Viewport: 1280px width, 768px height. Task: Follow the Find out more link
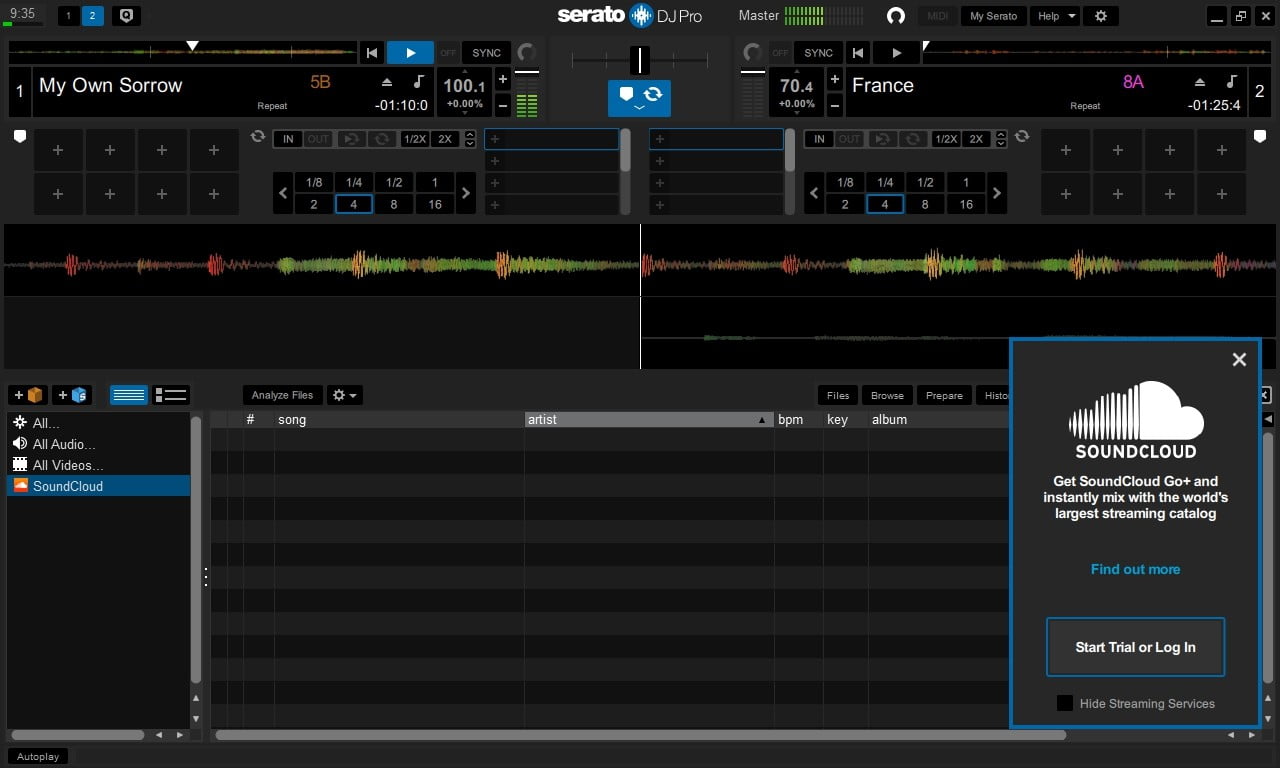(1135, 569)
